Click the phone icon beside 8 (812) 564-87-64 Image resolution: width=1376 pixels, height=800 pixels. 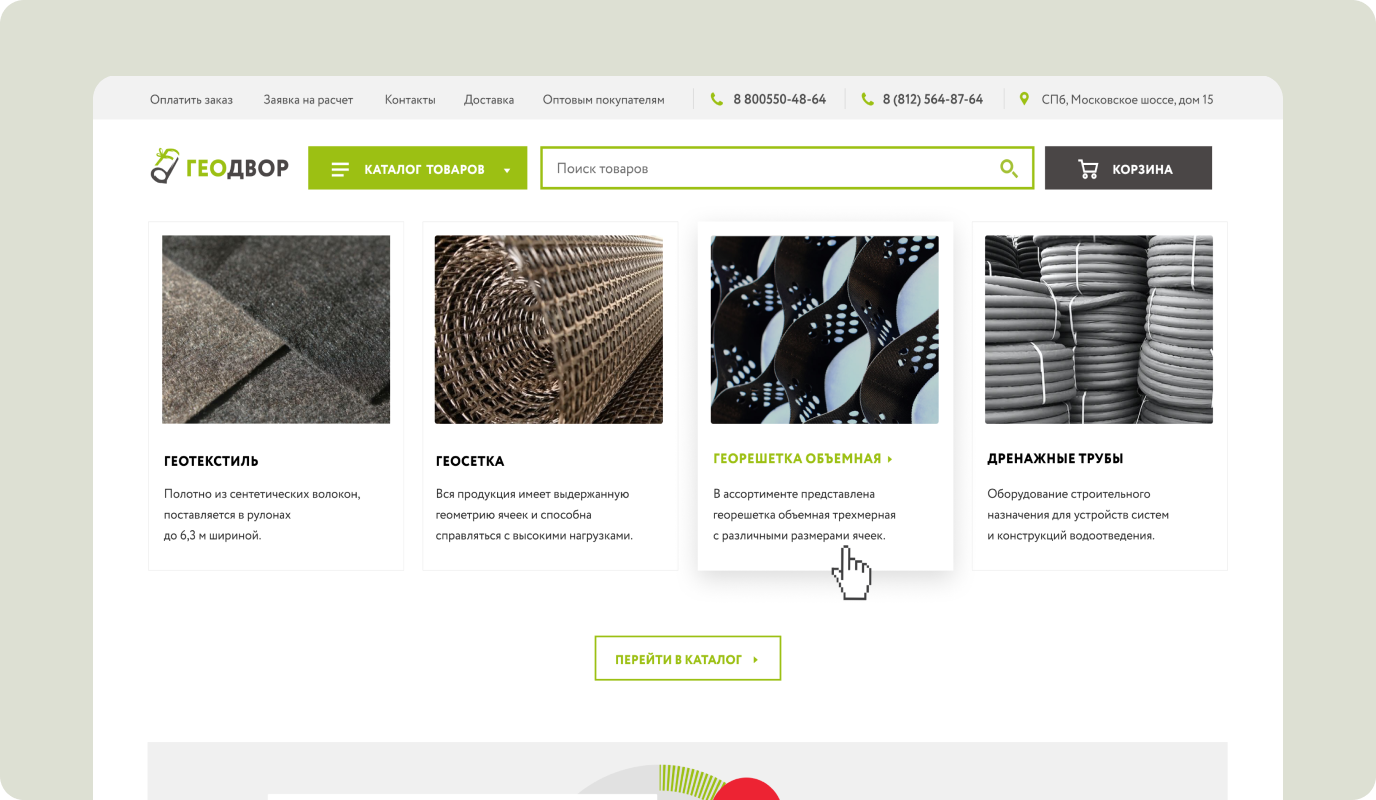click(867, 99)
